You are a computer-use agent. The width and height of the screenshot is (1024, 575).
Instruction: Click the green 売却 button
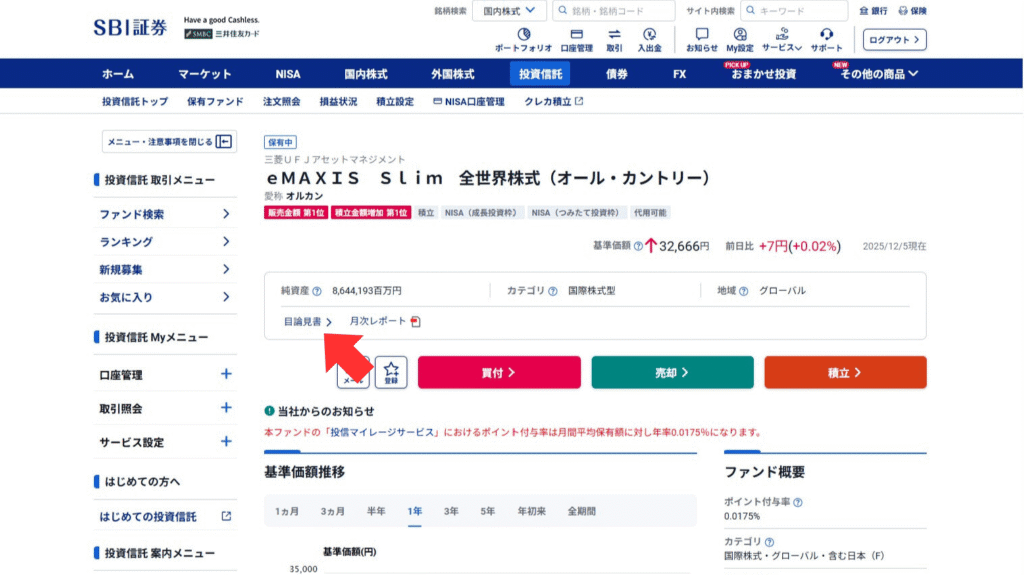pyautogui.click(x=672, y=372)
